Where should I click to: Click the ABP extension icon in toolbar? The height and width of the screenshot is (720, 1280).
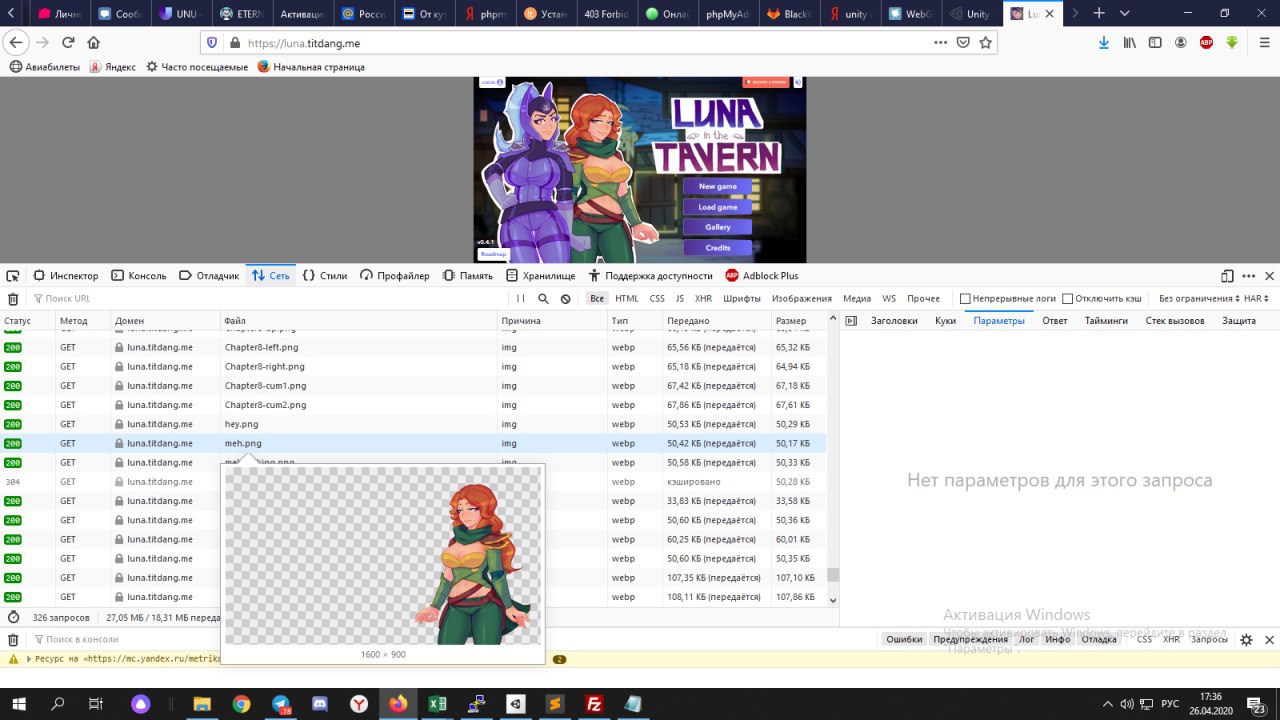1207,43
